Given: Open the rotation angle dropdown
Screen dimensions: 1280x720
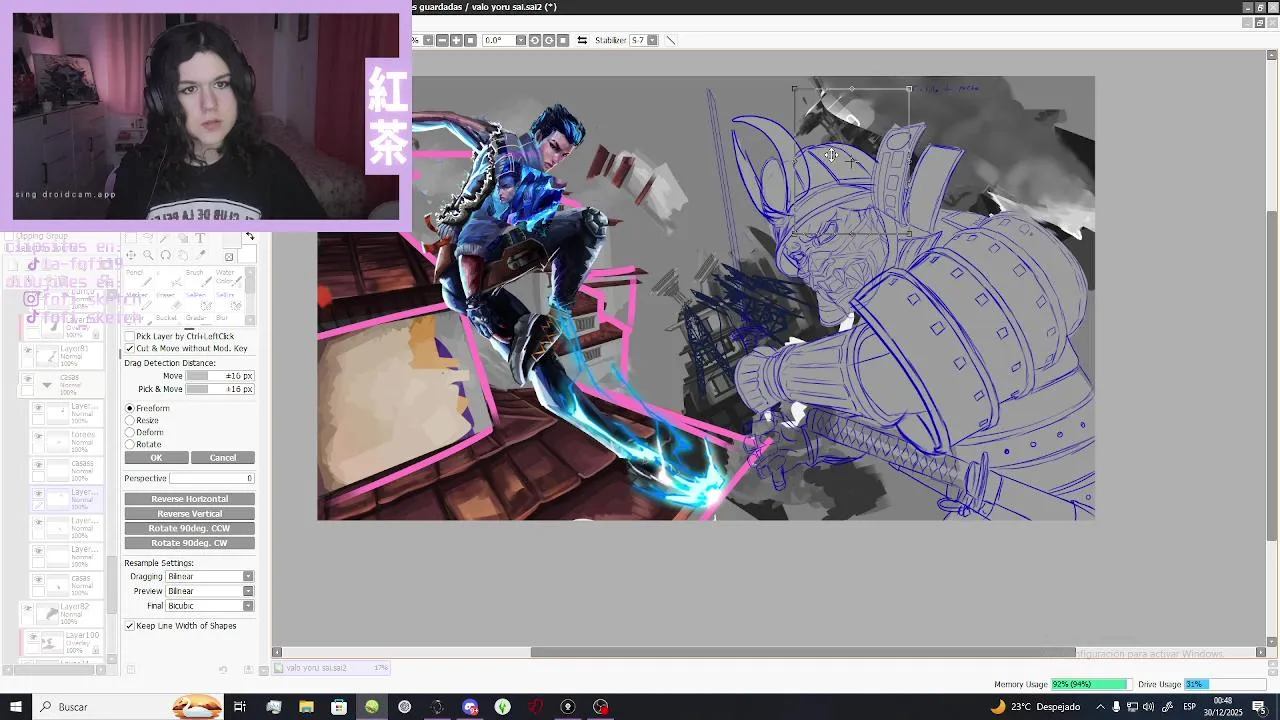Looking at the screenshot, I should [521, 40].
